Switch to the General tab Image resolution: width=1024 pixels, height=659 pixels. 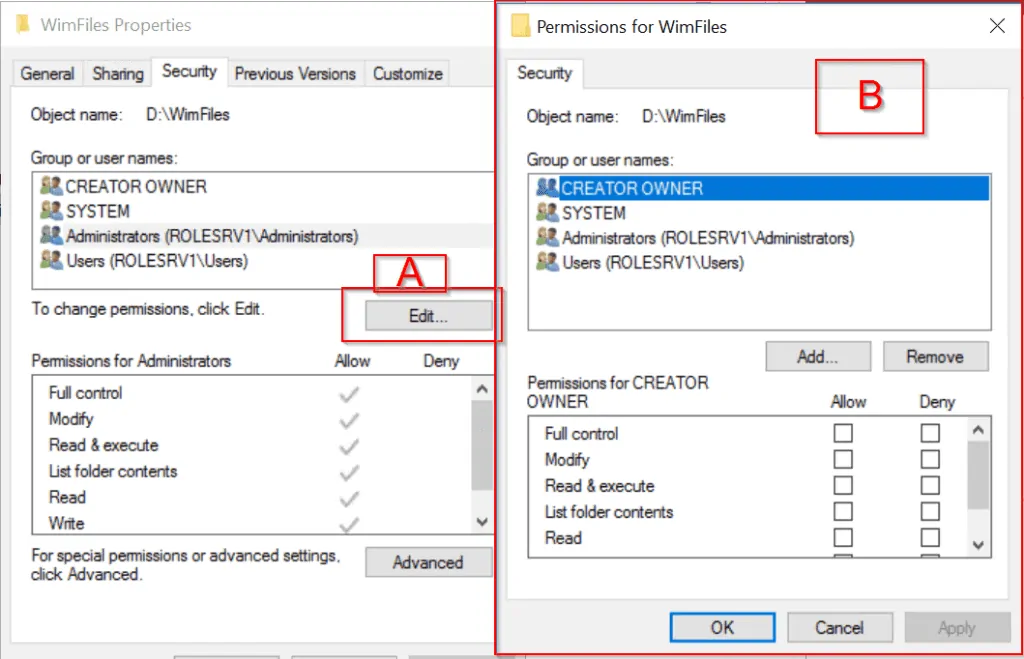(46, 73)
